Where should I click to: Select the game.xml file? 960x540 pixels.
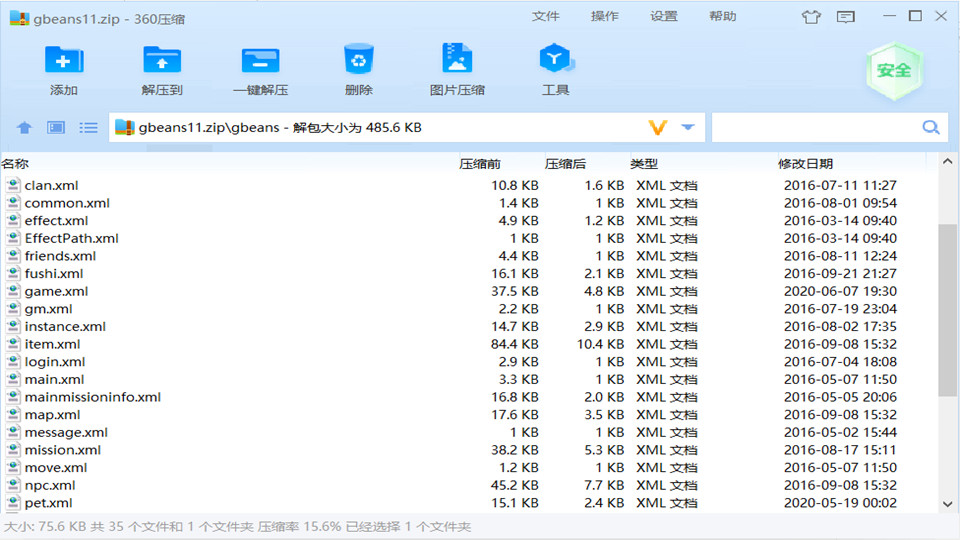tap(56, 291)
